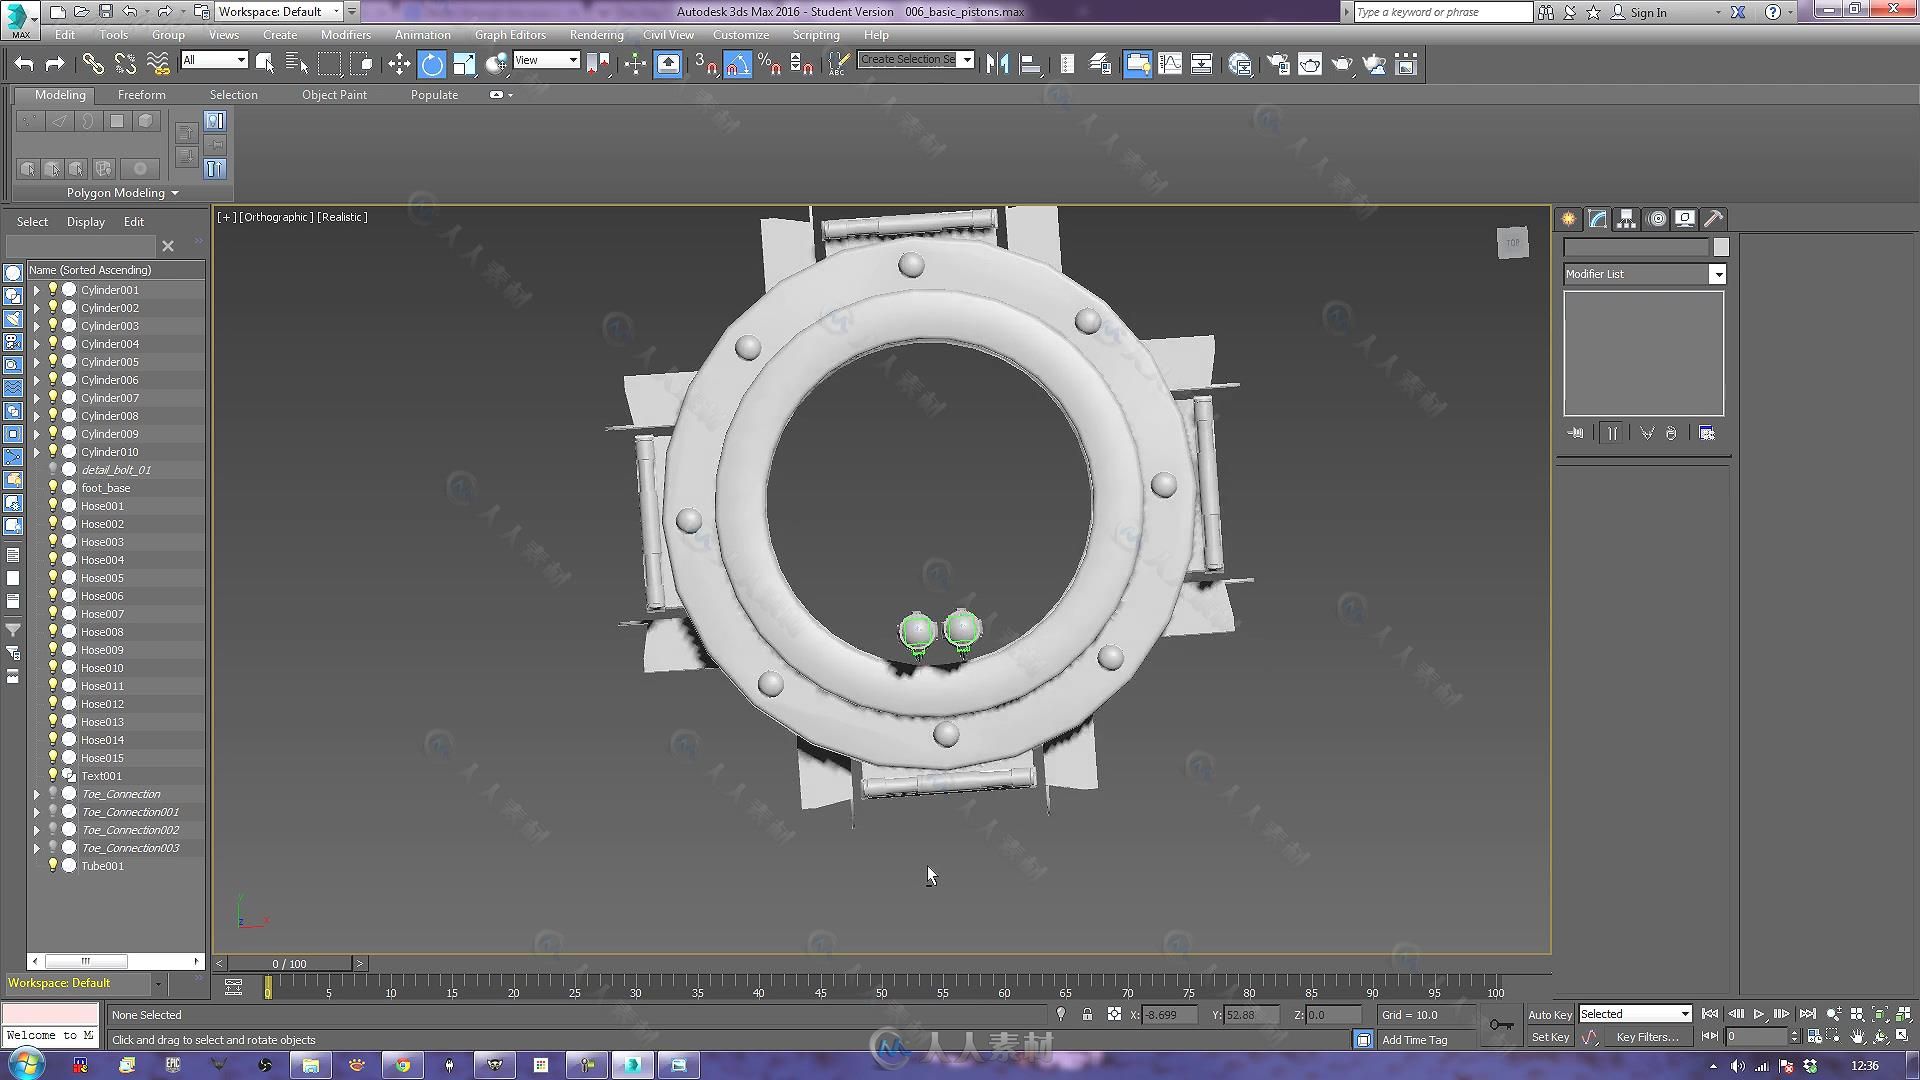Viewport: 1920px width, 1080px height.
Task: Switch to Freeform ribbon tab
Action: 141,94
